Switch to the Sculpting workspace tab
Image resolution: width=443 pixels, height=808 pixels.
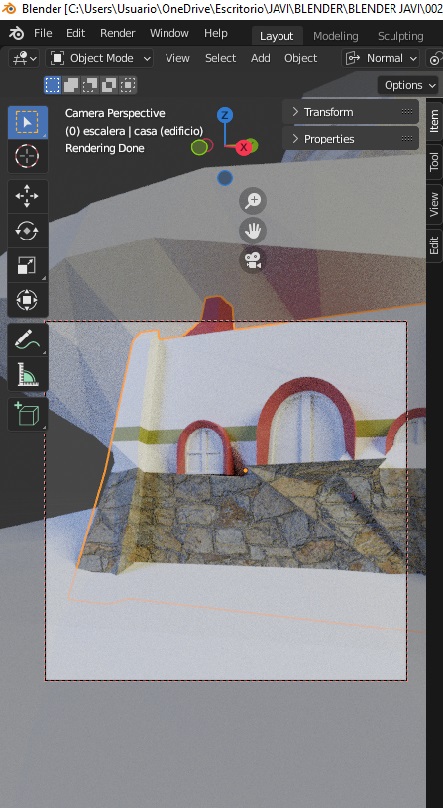pyautogui.click(x=400, y=36)
